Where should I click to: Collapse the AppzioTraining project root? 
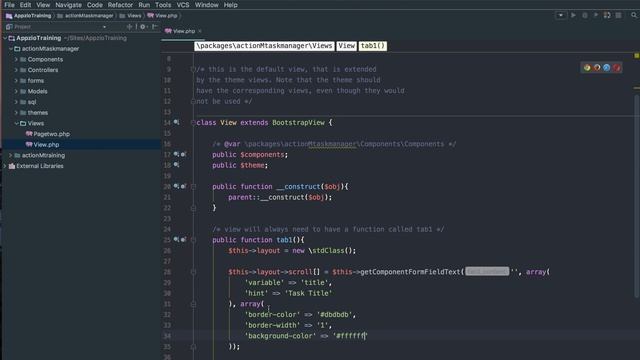[x=5, y=38]
